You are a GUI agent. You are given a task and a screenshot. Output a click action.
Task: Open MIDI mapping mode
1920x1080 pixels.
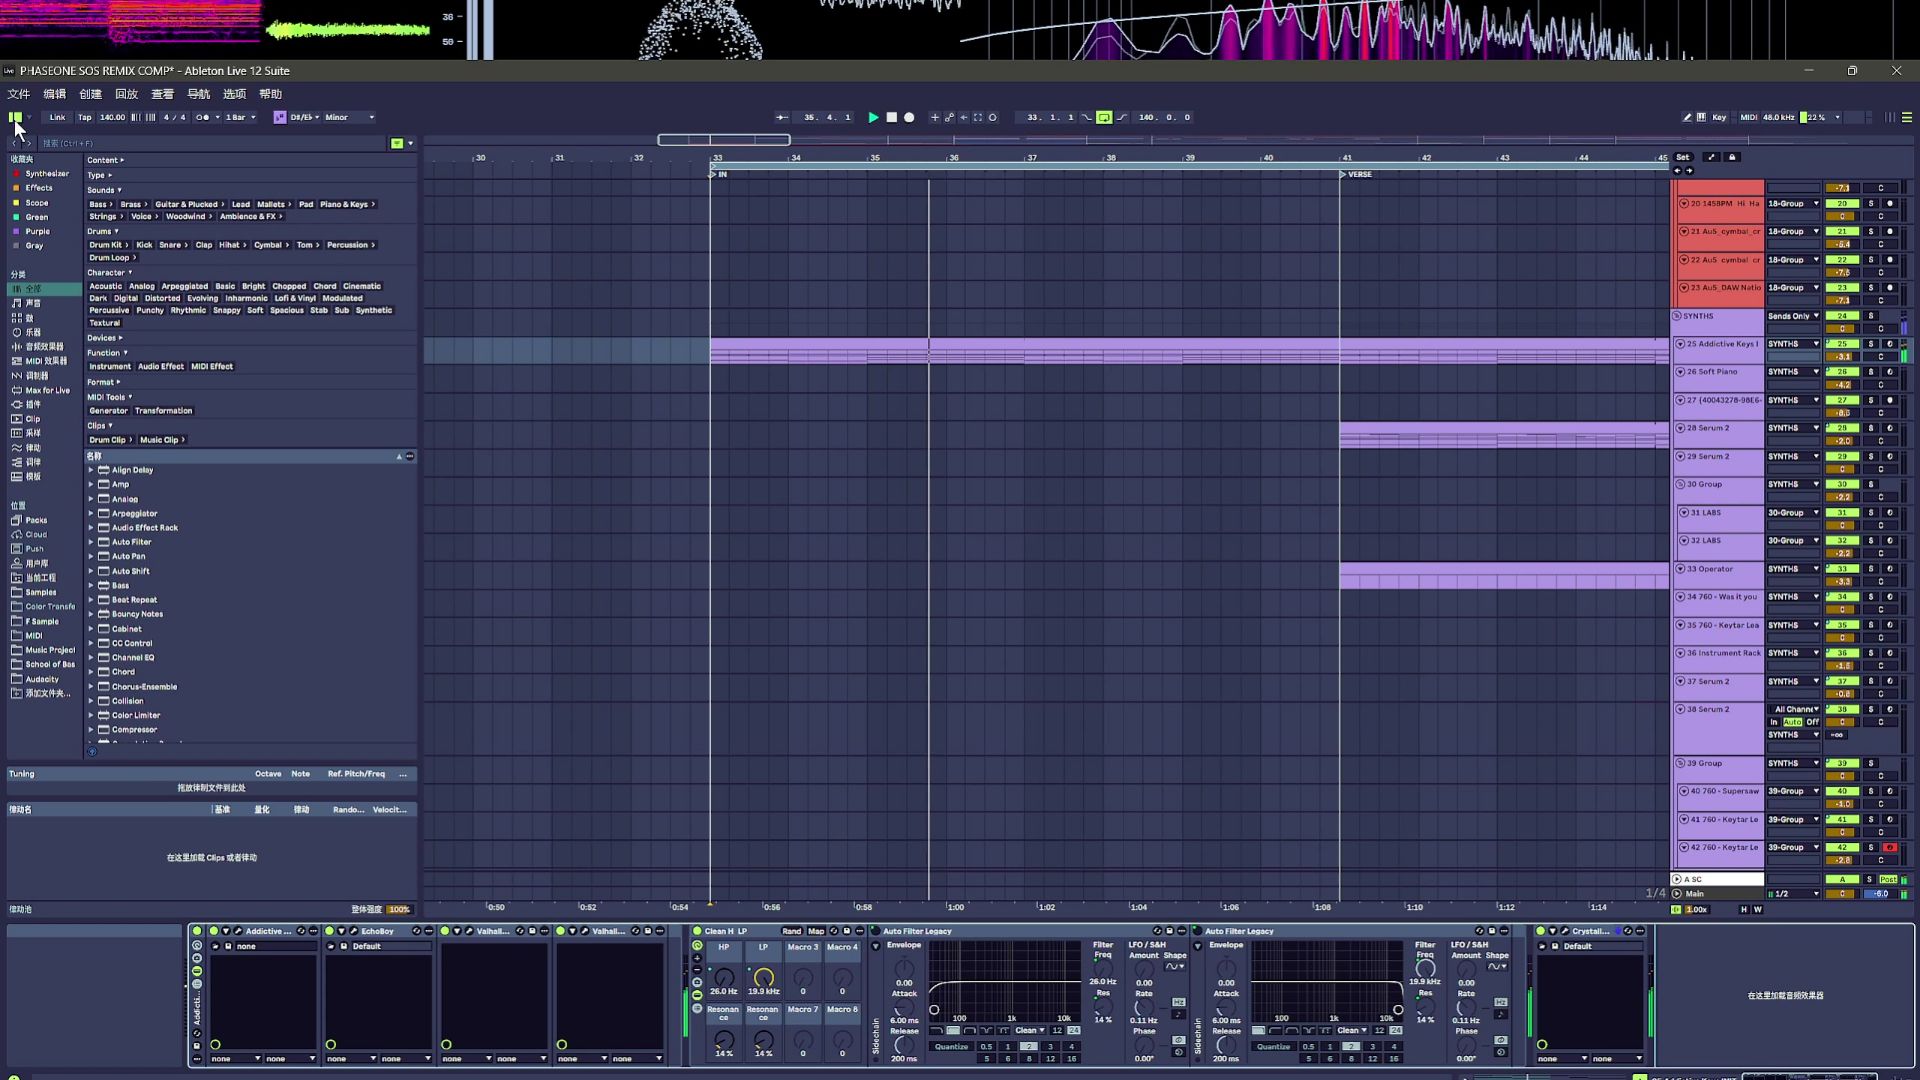[1748, 117]
